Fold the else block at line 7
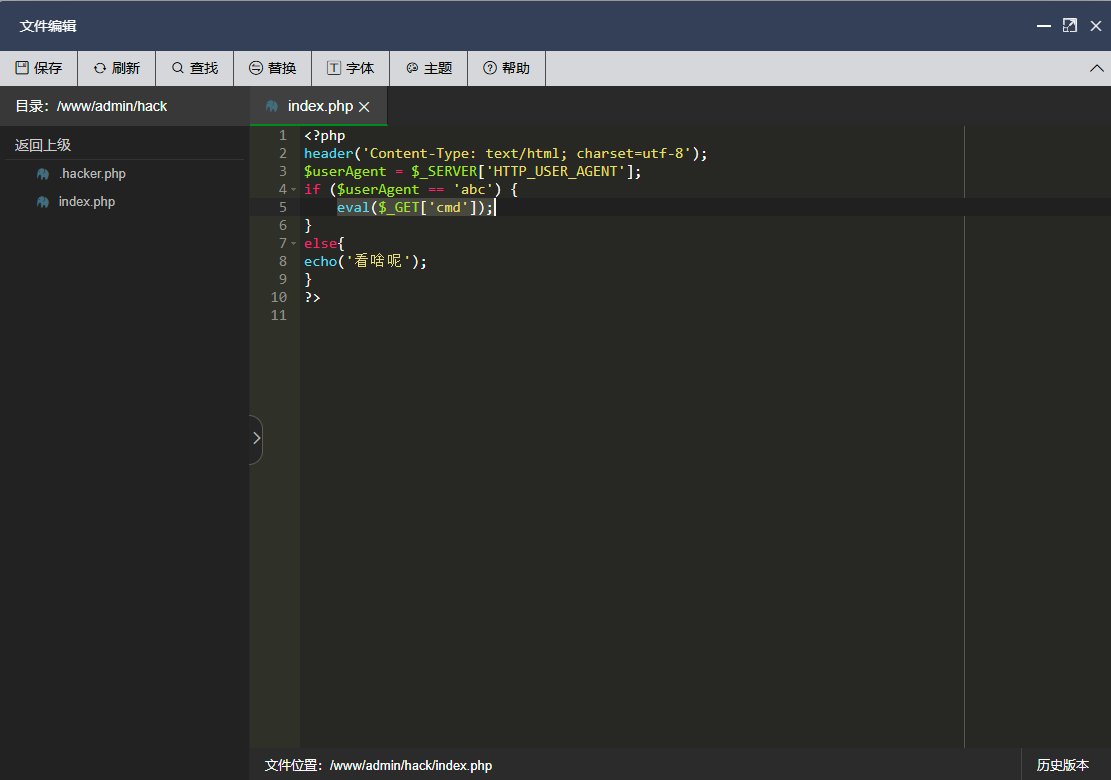 pyautogui.click(x=293, y=243)
